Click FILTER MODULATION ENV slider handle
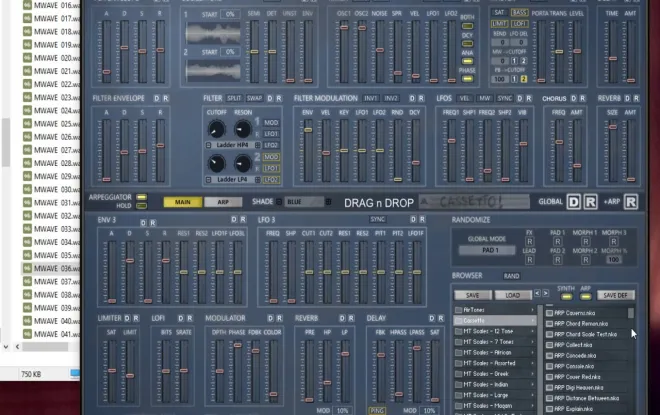Viewport: 660px width, 415px height. coord(308,130)
